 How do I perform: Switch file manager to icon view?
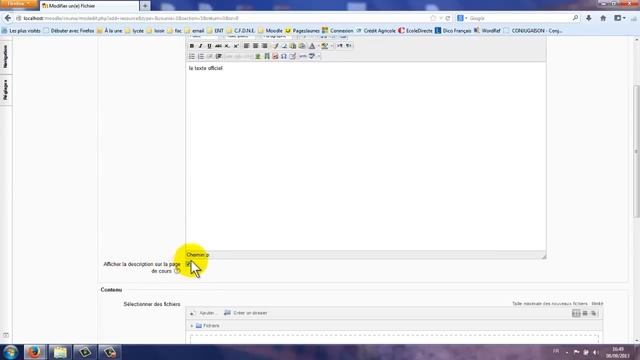pos(576,313)
